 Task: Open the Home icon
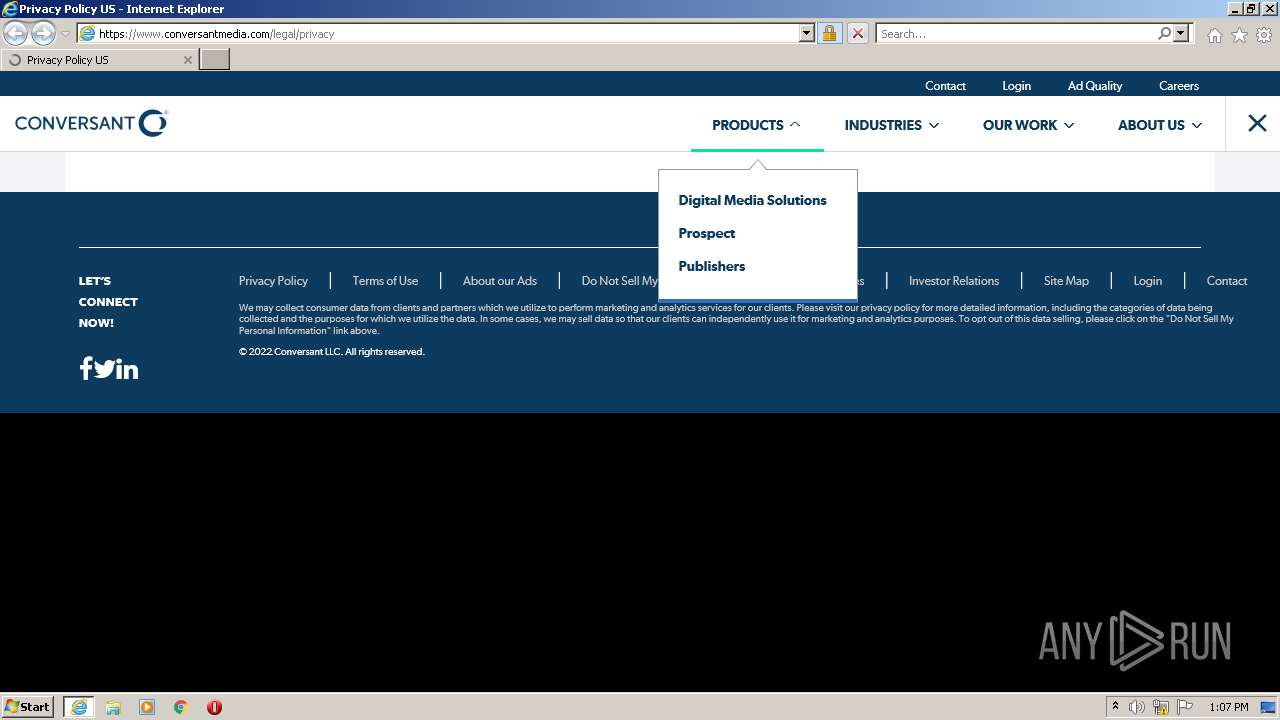1214,35
